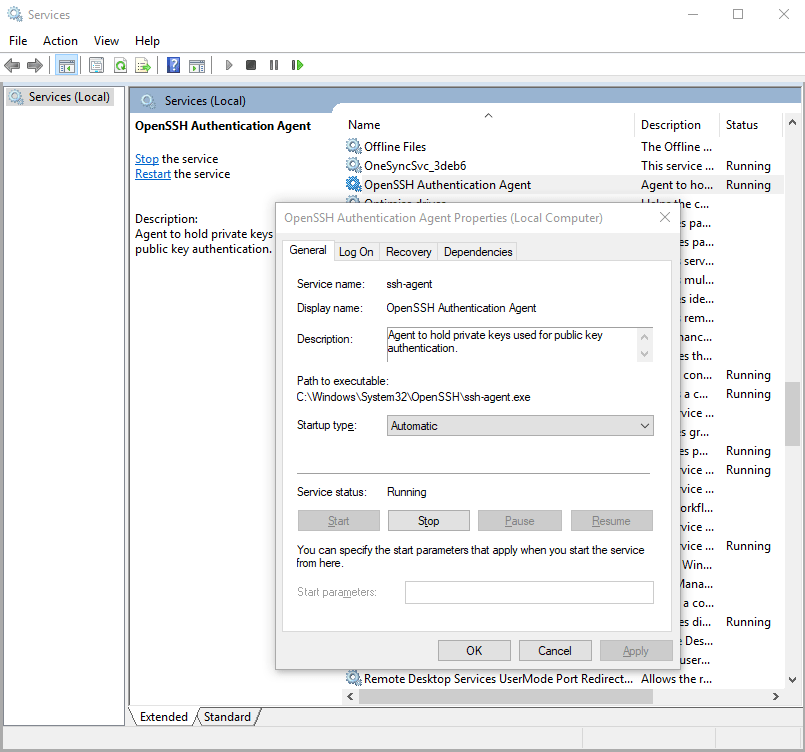Click the description box scroll up arrow
Image resolution: width=805 pixels, height=752 pixels.
point(645,337)
